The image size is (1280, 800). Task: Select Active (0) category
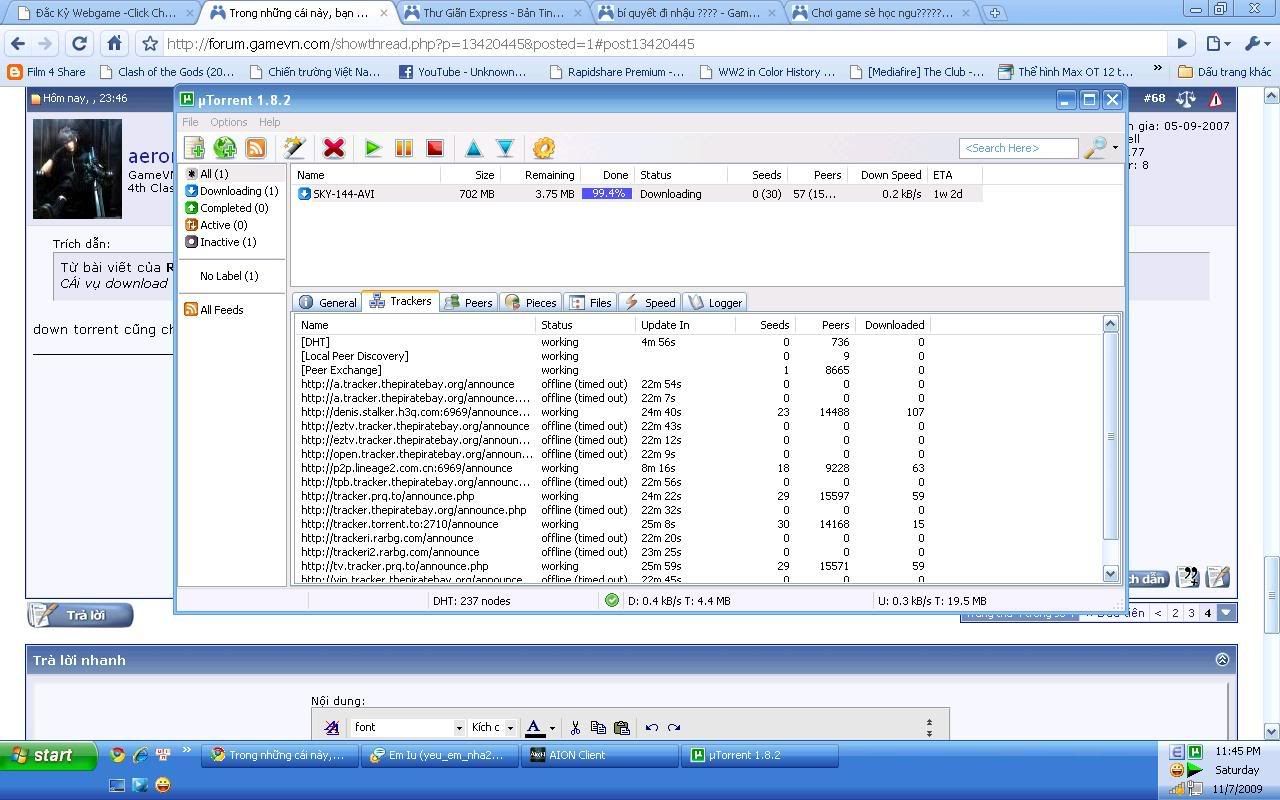pos(216,225)
